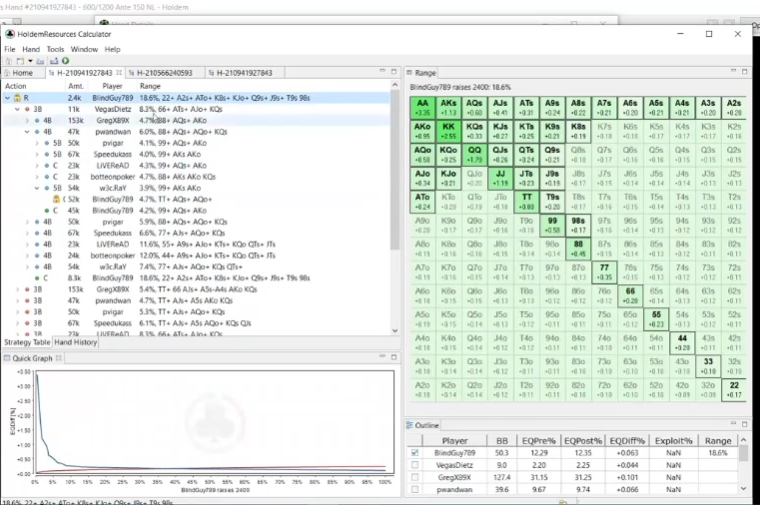This screenshot has height=505, width=760.
Task: Close the Quick Graph view tab
Action: [59, 358]
